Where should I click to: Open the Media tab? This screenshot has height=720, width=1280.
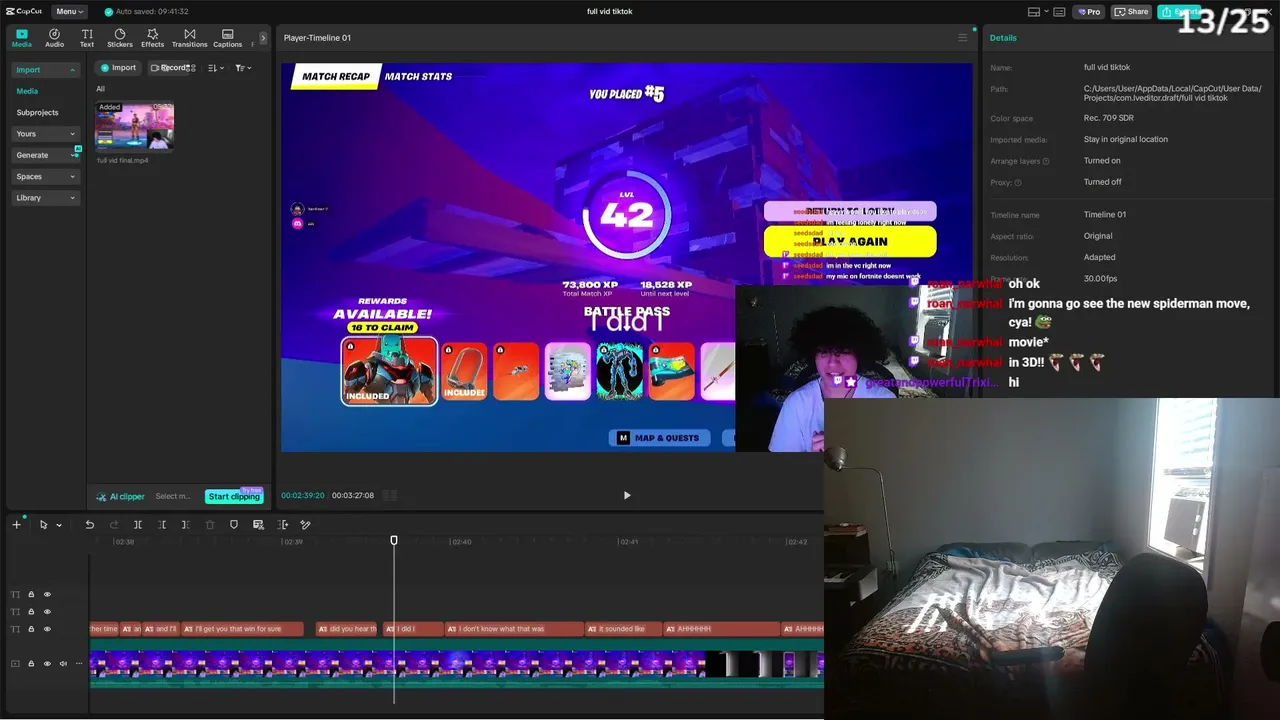(x=22, y=38)
